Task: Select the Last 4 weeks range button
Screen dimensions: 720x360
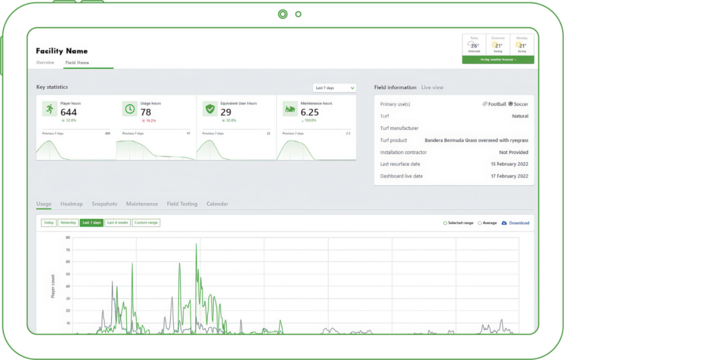Action: click(118, 223)
